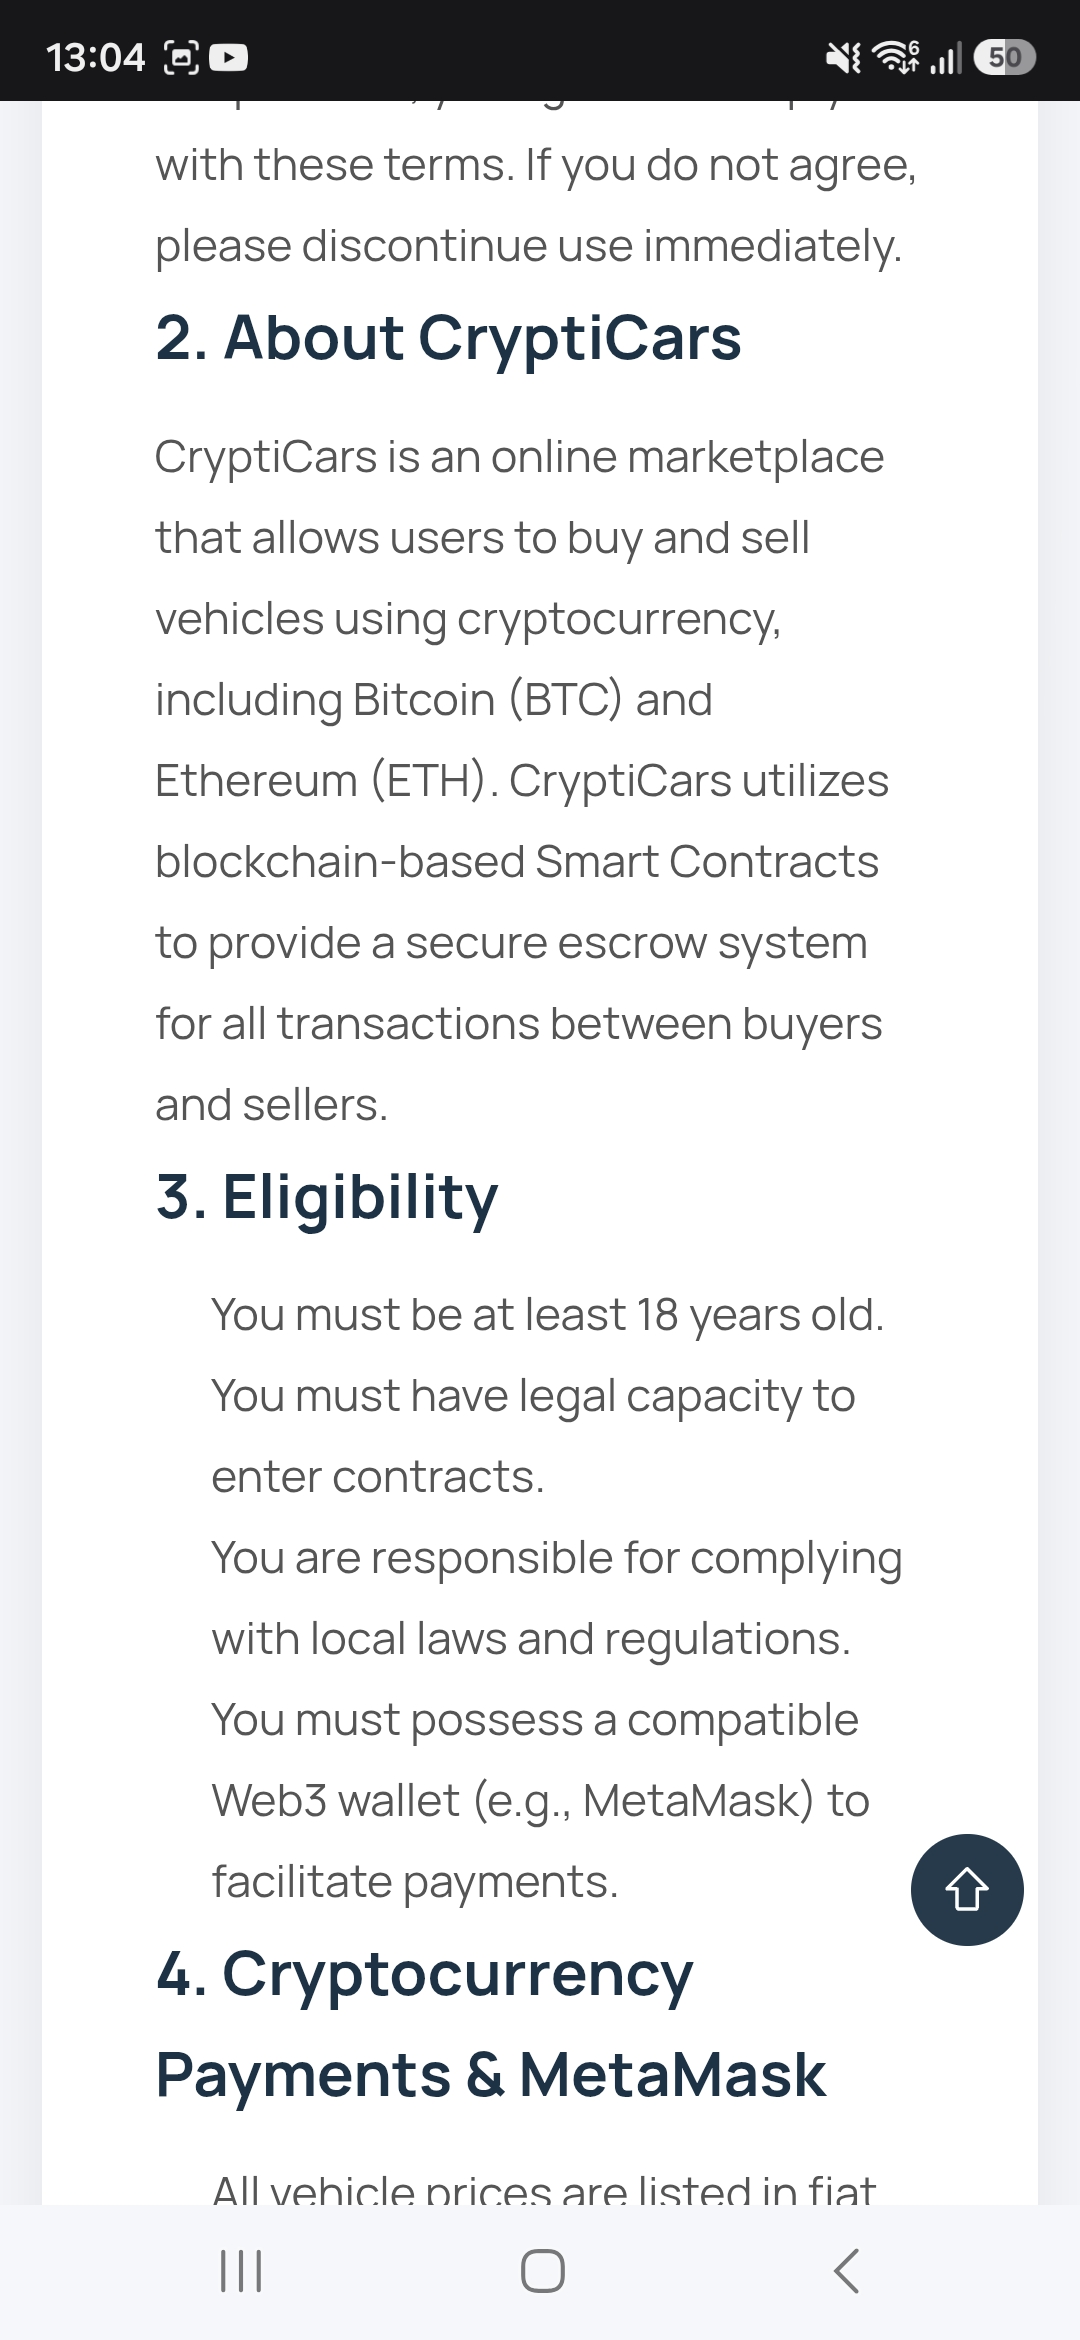Tap the scroll-to-top arrow button
The height and width of the screenshot is (2340, 1080).
pos(967,1890)
